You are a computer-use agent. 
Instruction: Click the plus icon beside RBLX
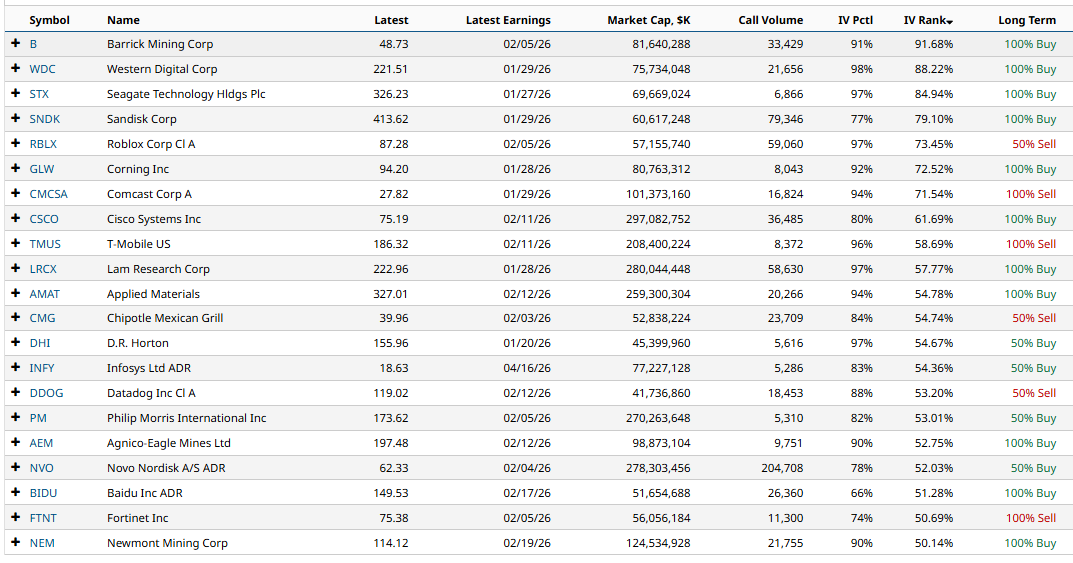coord(15,144)
